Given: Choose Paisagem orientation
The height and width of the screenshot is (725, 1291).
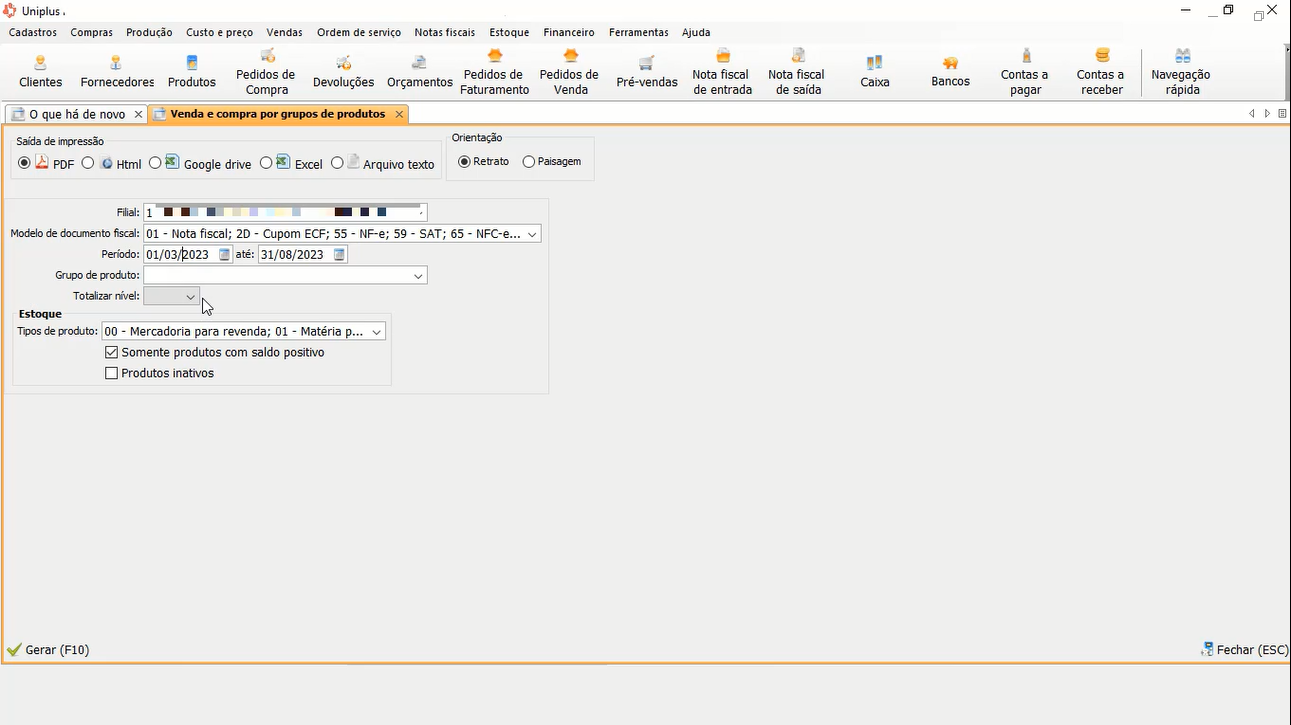Looking at the screenshot, I should [529, 162].
